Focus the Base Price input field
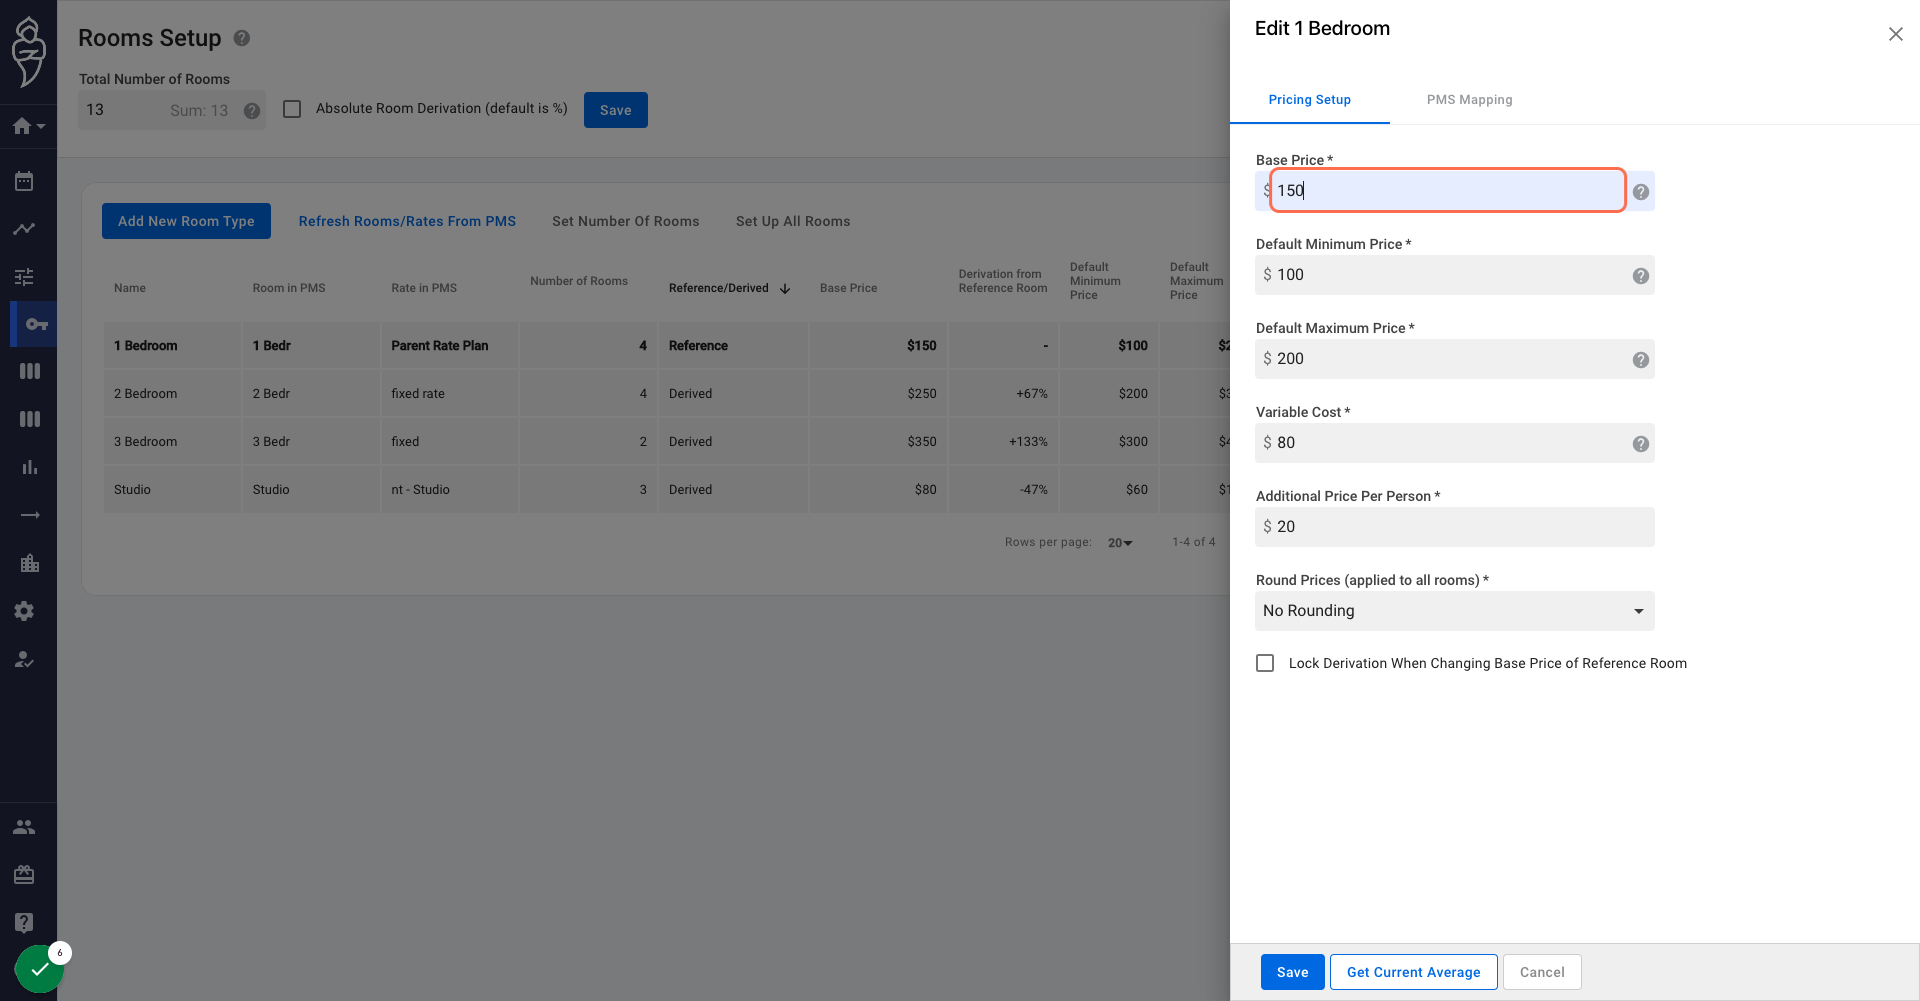The image size is (1920, 1001). [x=1448, y=191]
